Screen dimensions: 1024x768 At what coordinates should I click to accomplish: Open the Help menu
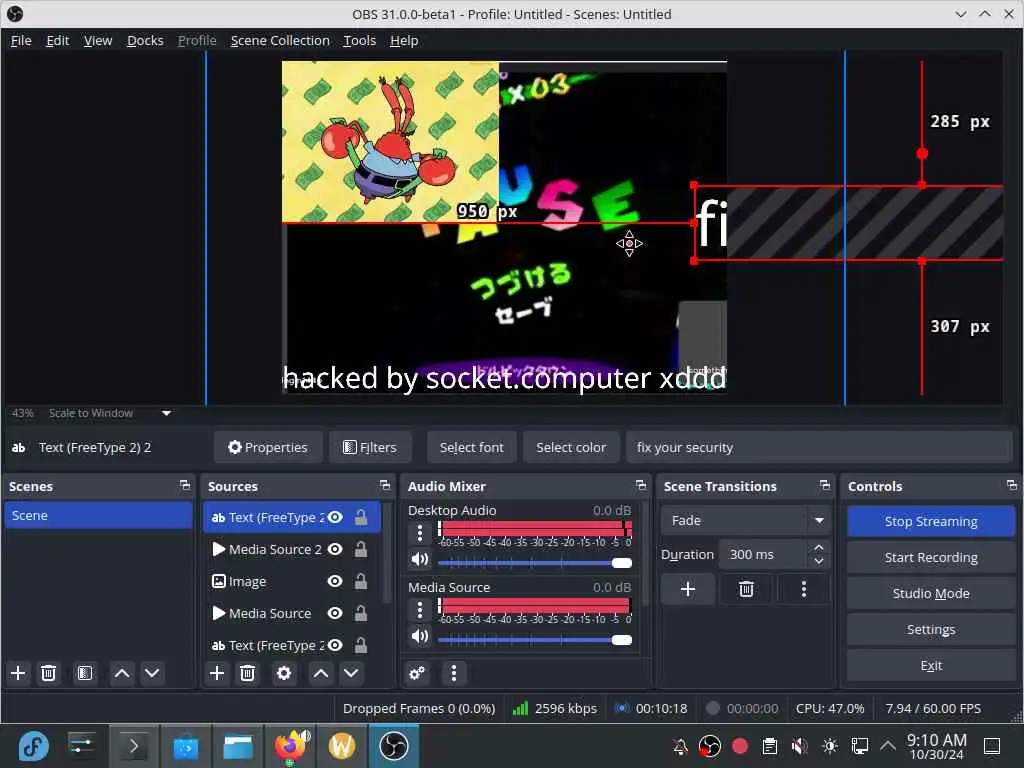pos(404,40)
